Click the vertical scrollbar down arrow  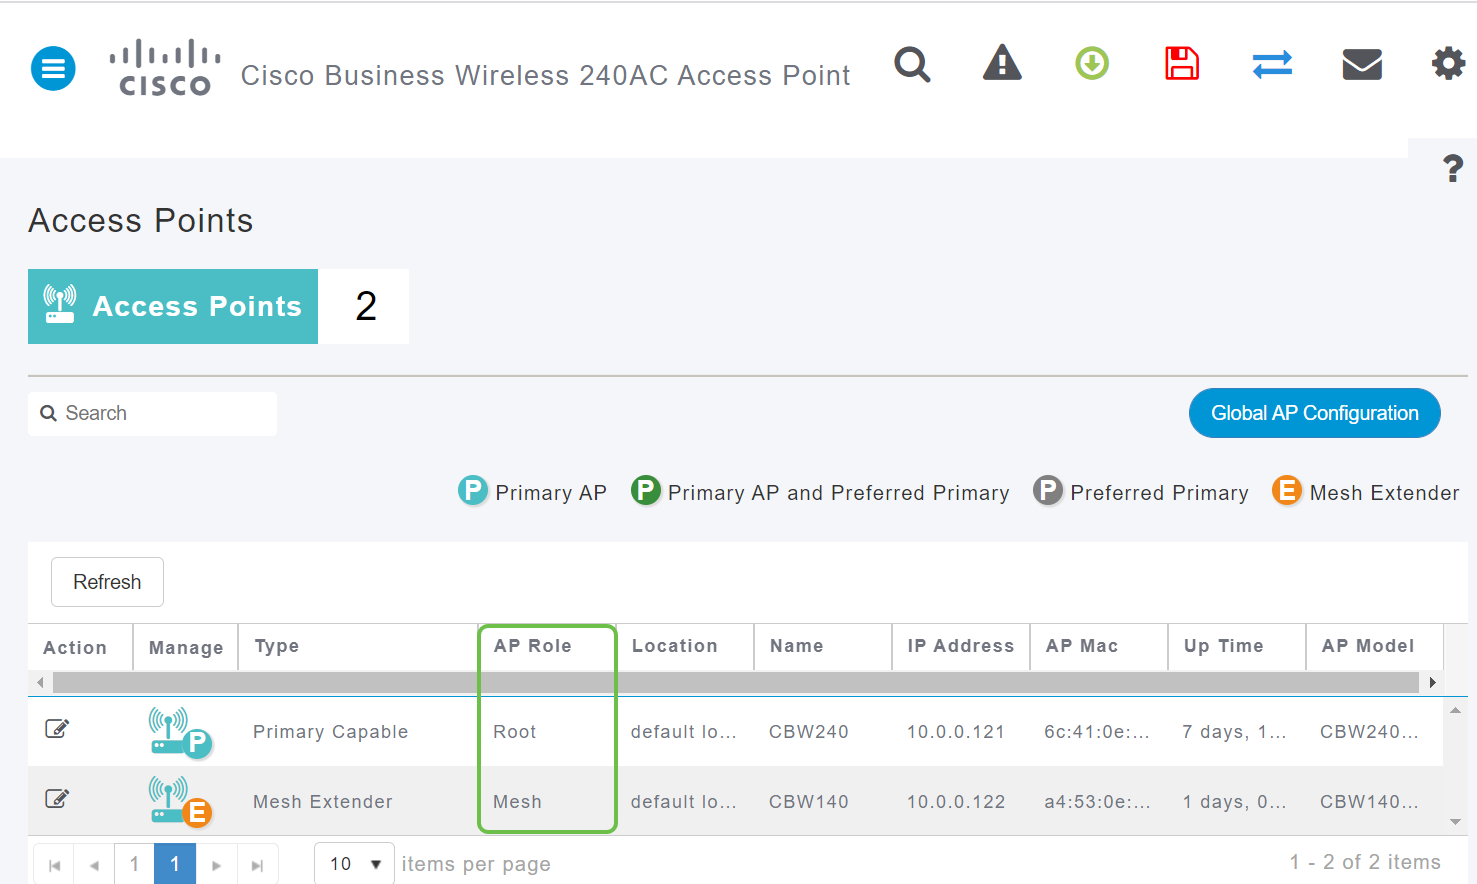pos(1456,822)
